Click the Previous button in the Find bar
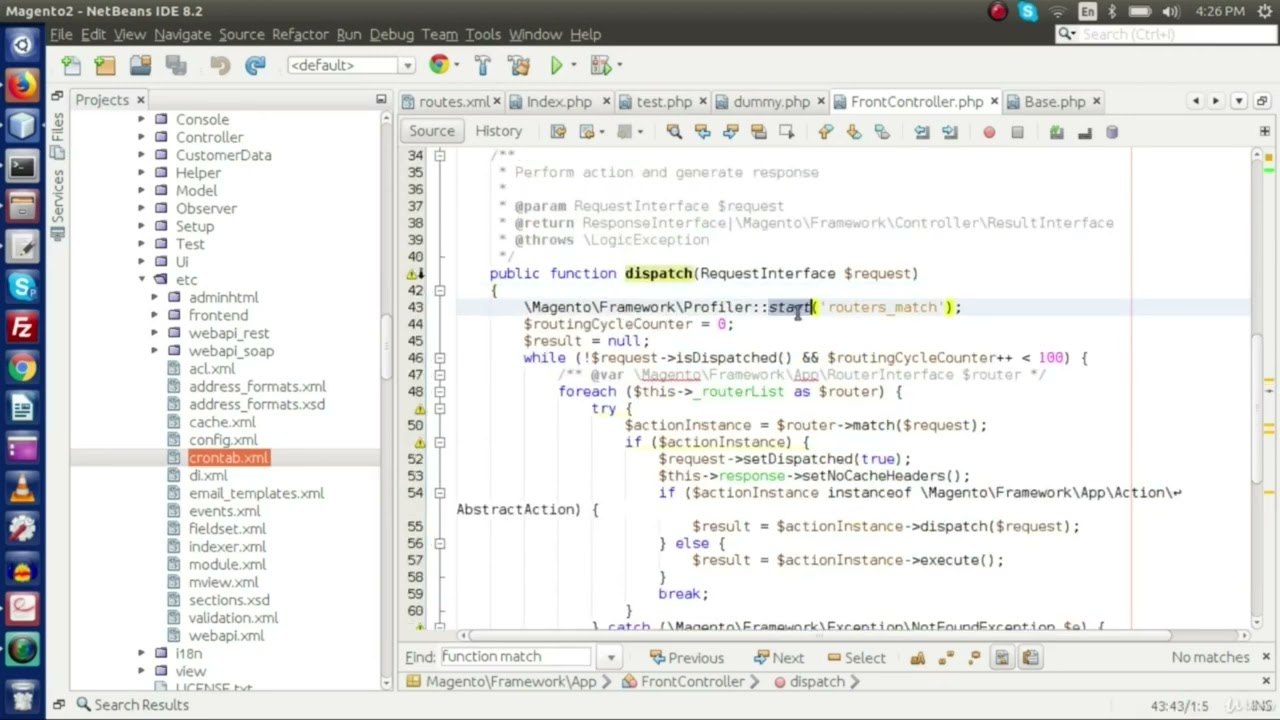 pos(687,657)
